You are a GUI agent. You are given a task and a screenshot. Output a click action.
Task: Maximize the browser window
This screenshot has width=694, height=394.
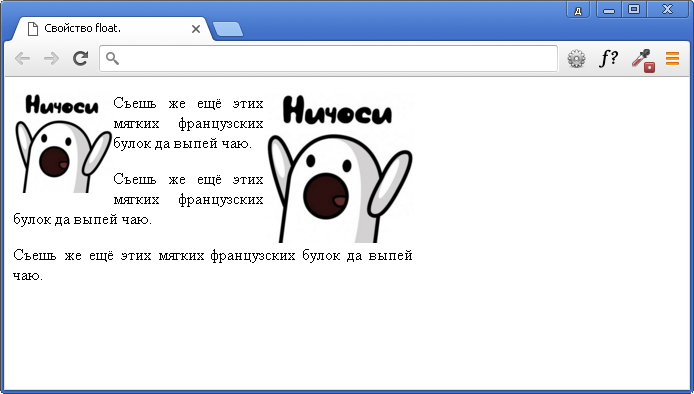[634, 10]
